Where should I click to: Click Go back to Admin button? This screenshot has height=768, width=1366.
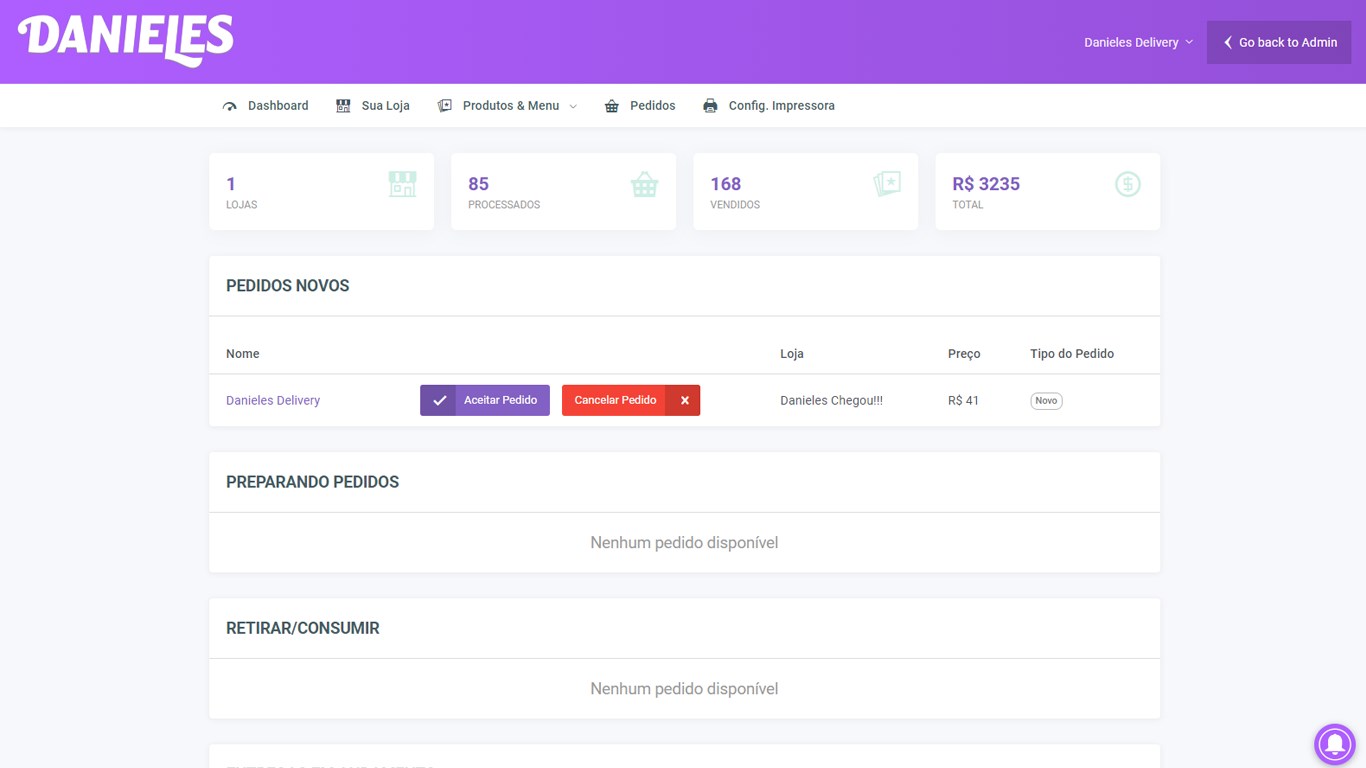tap(1279, 42)
